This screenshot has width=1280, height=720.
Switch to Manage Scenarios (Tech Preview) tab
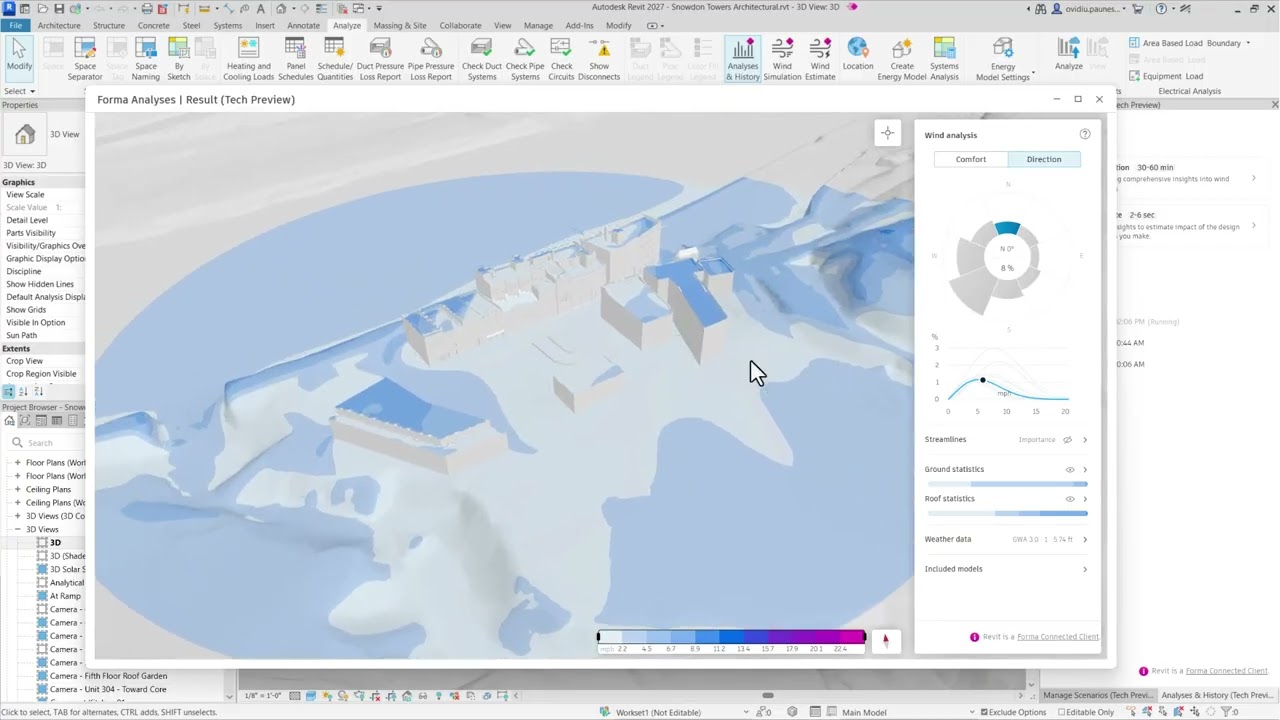(1096, 695)
